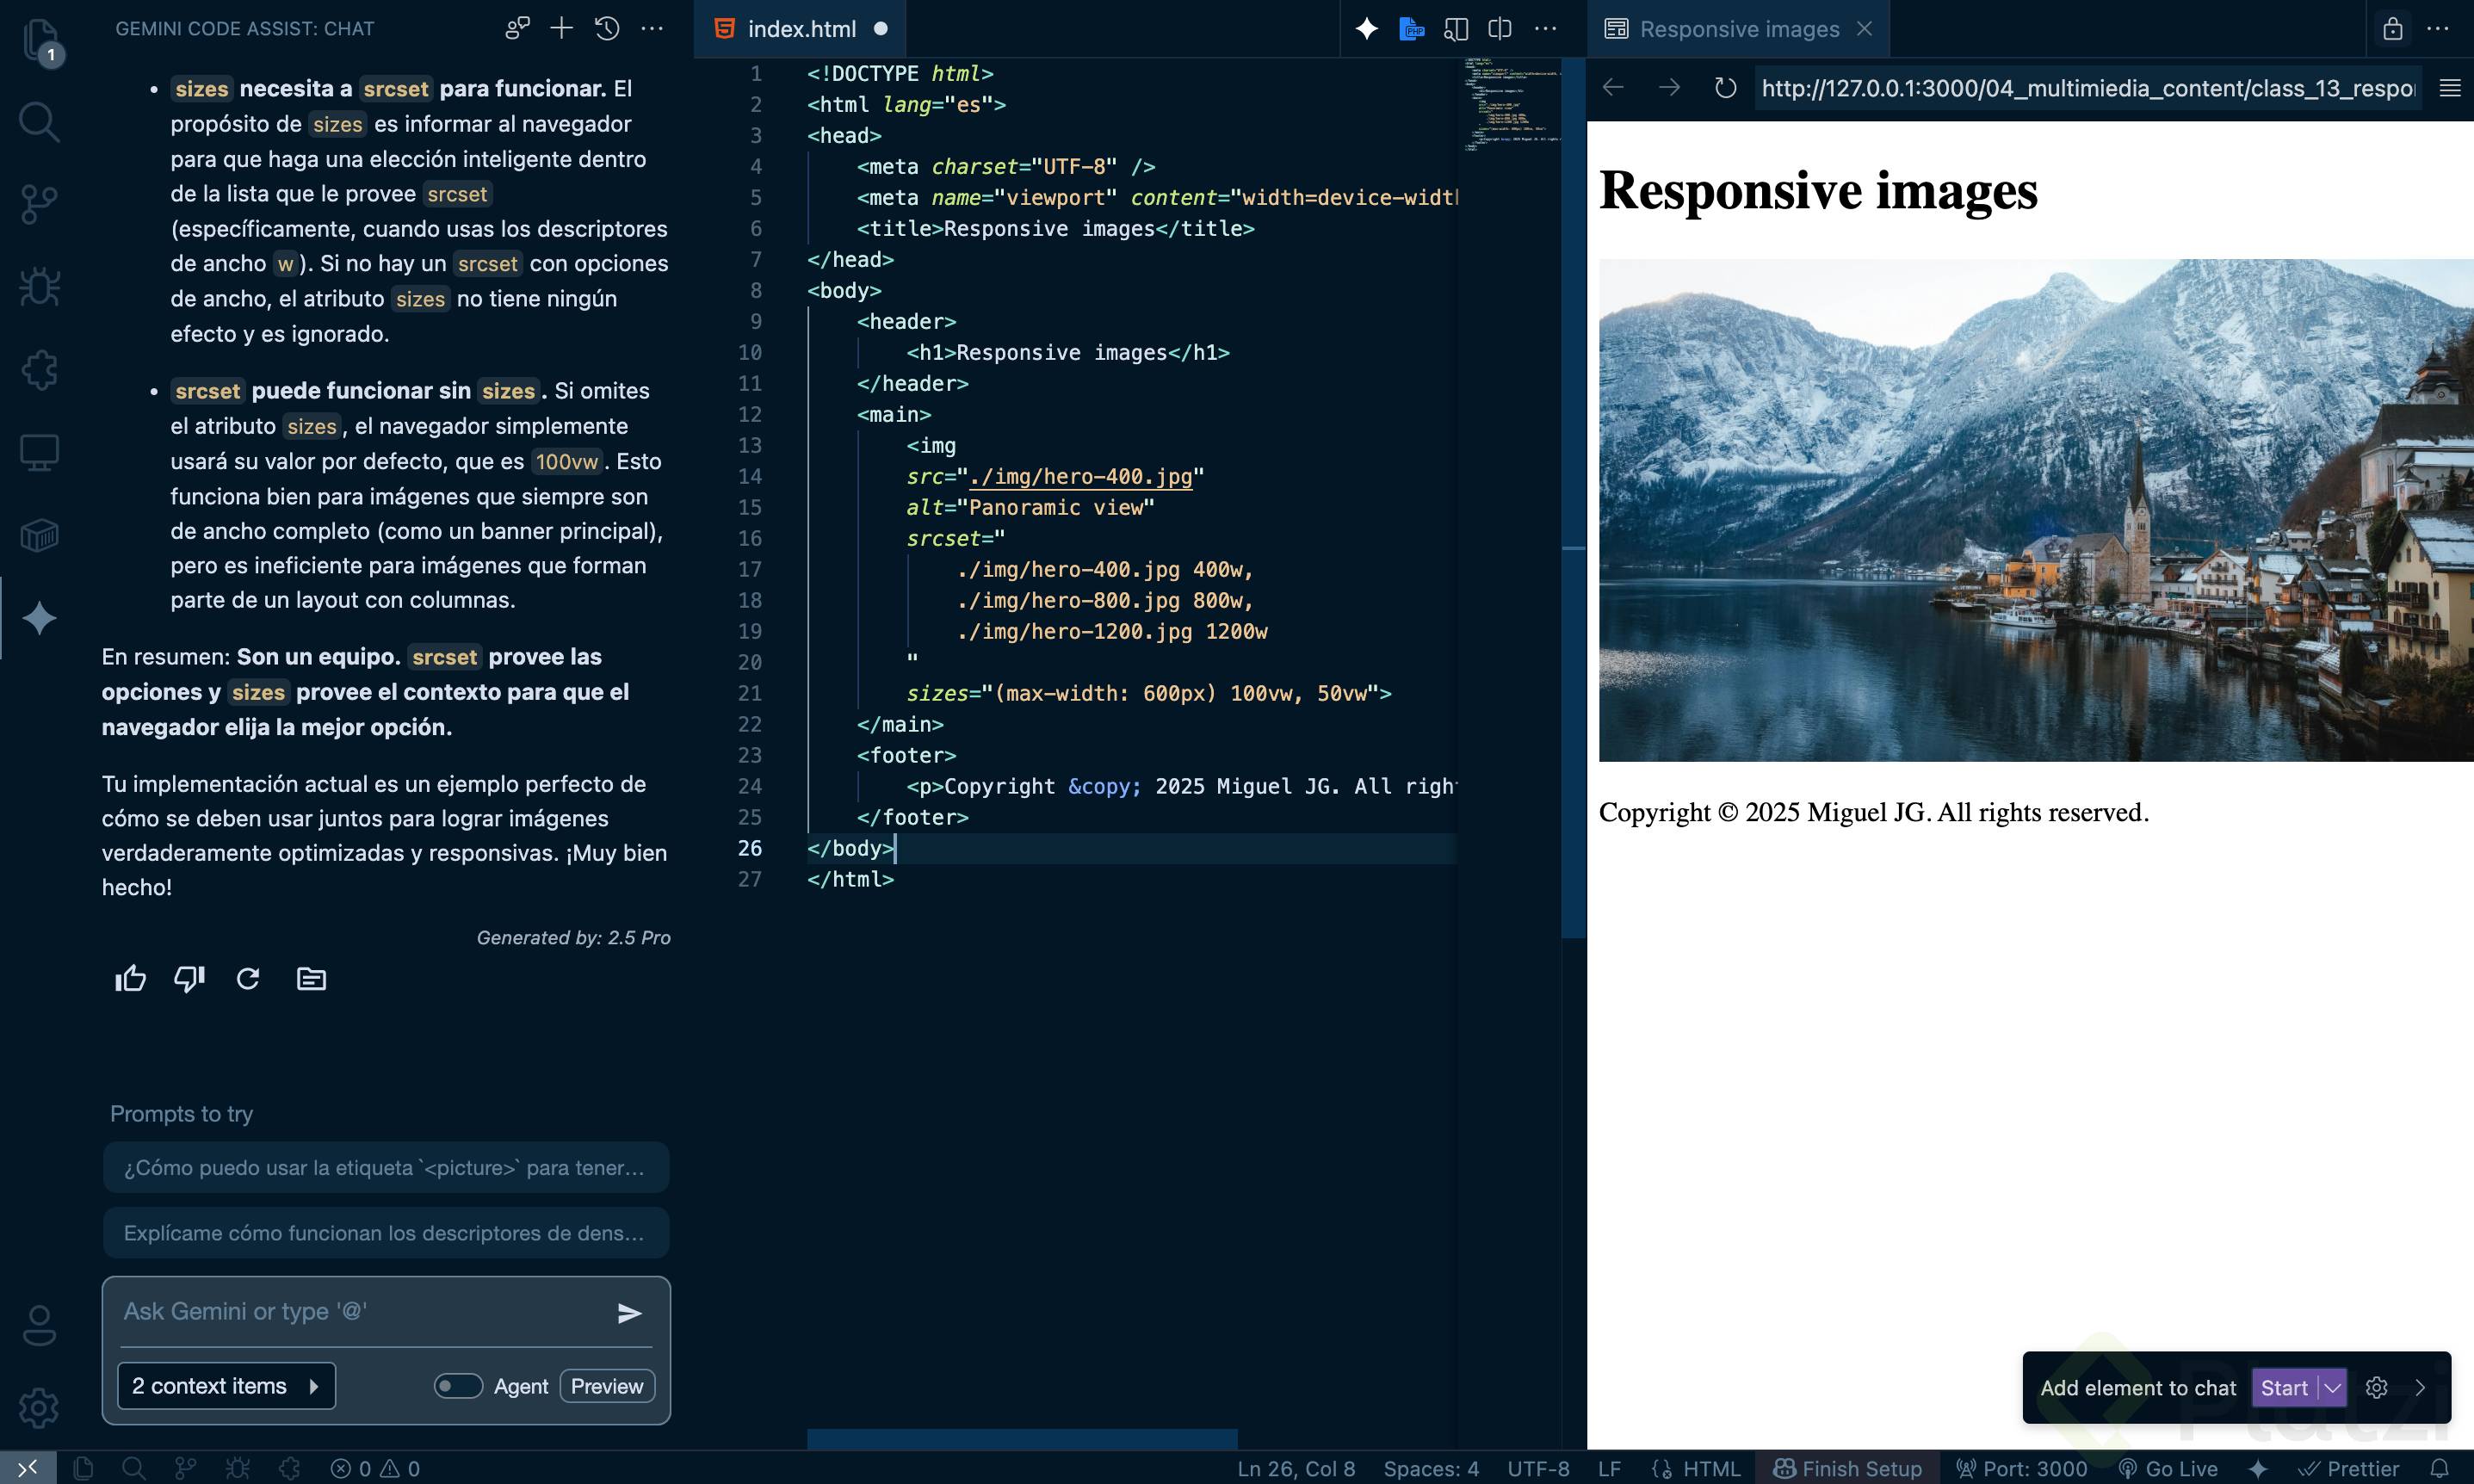Collapse the Add element to chat bar
The height and width of the screenshot is (1484, 2474).
point(2420,1388)
